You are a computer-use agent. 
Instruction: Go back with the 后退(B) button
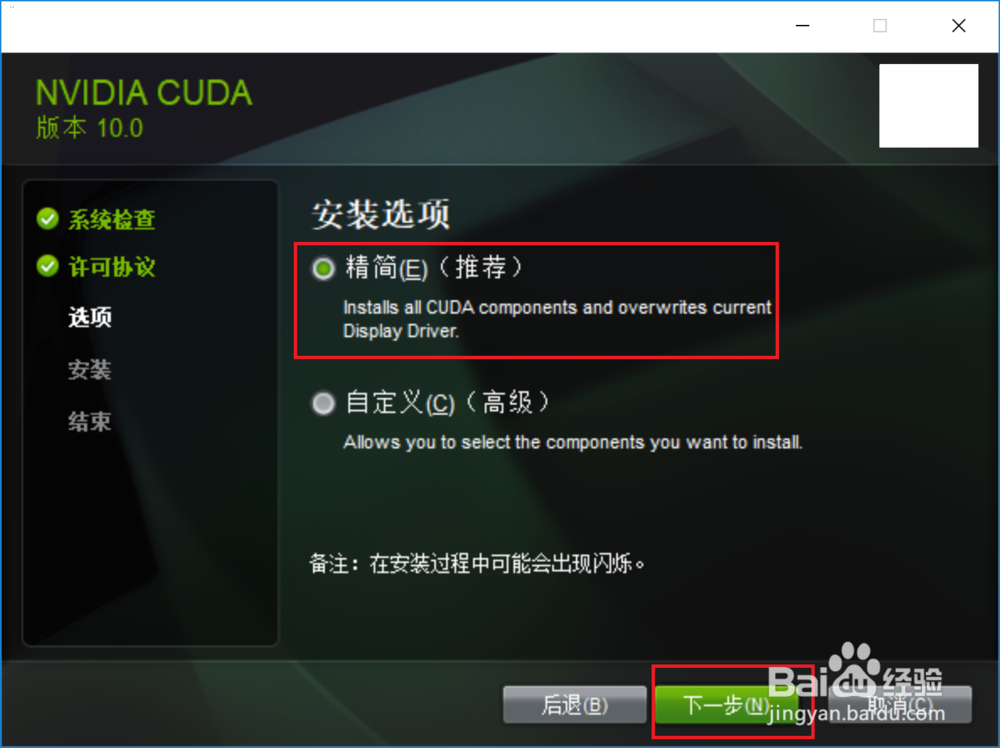575,705
